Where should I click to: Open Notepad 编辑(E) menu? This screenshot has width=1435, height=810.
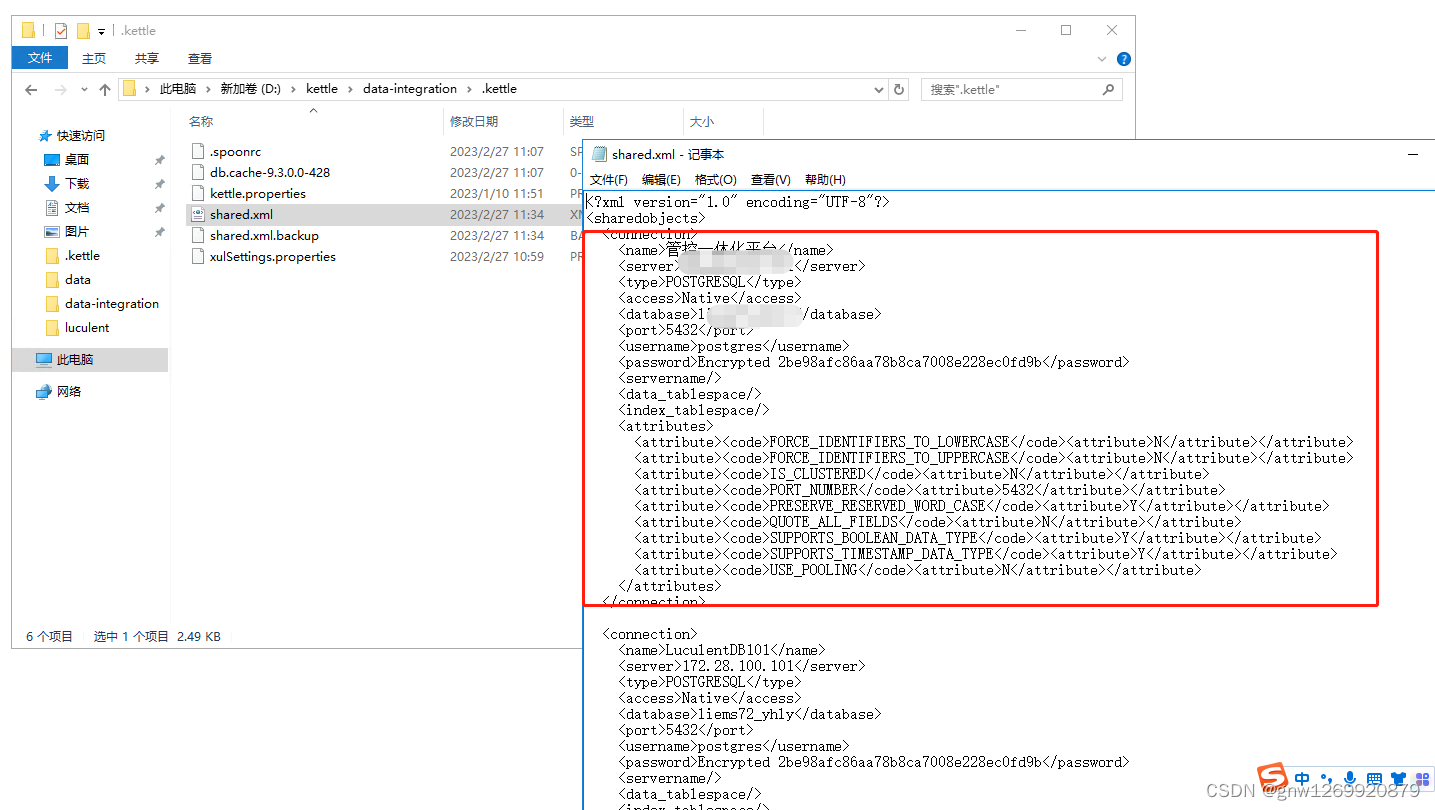click(661, 180)
